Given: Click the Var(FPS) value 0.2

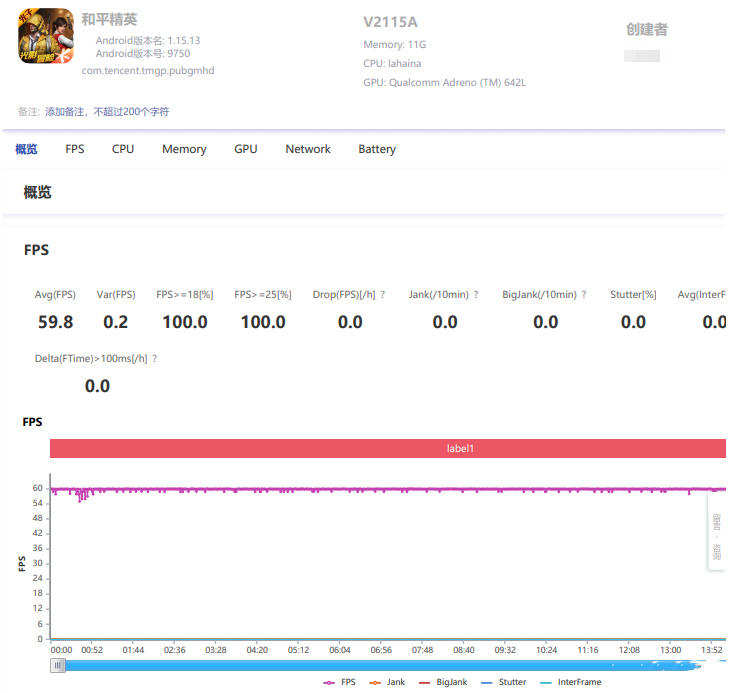Looking at the screenshot, I should coord(116,322).
